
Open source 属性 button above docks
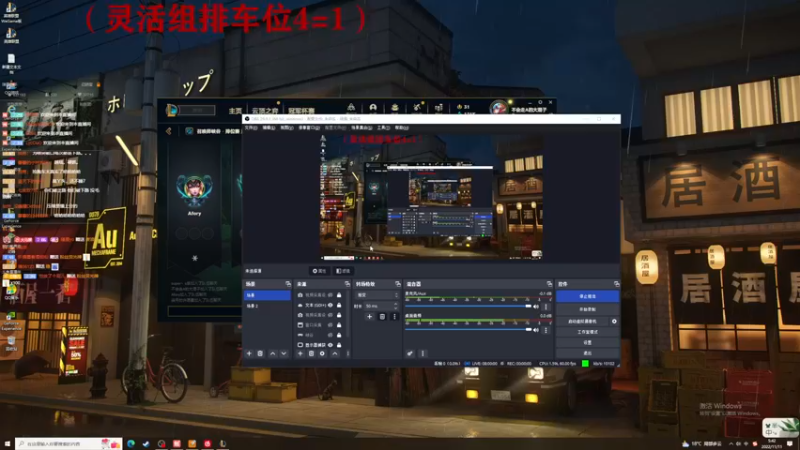coord(319,271)
